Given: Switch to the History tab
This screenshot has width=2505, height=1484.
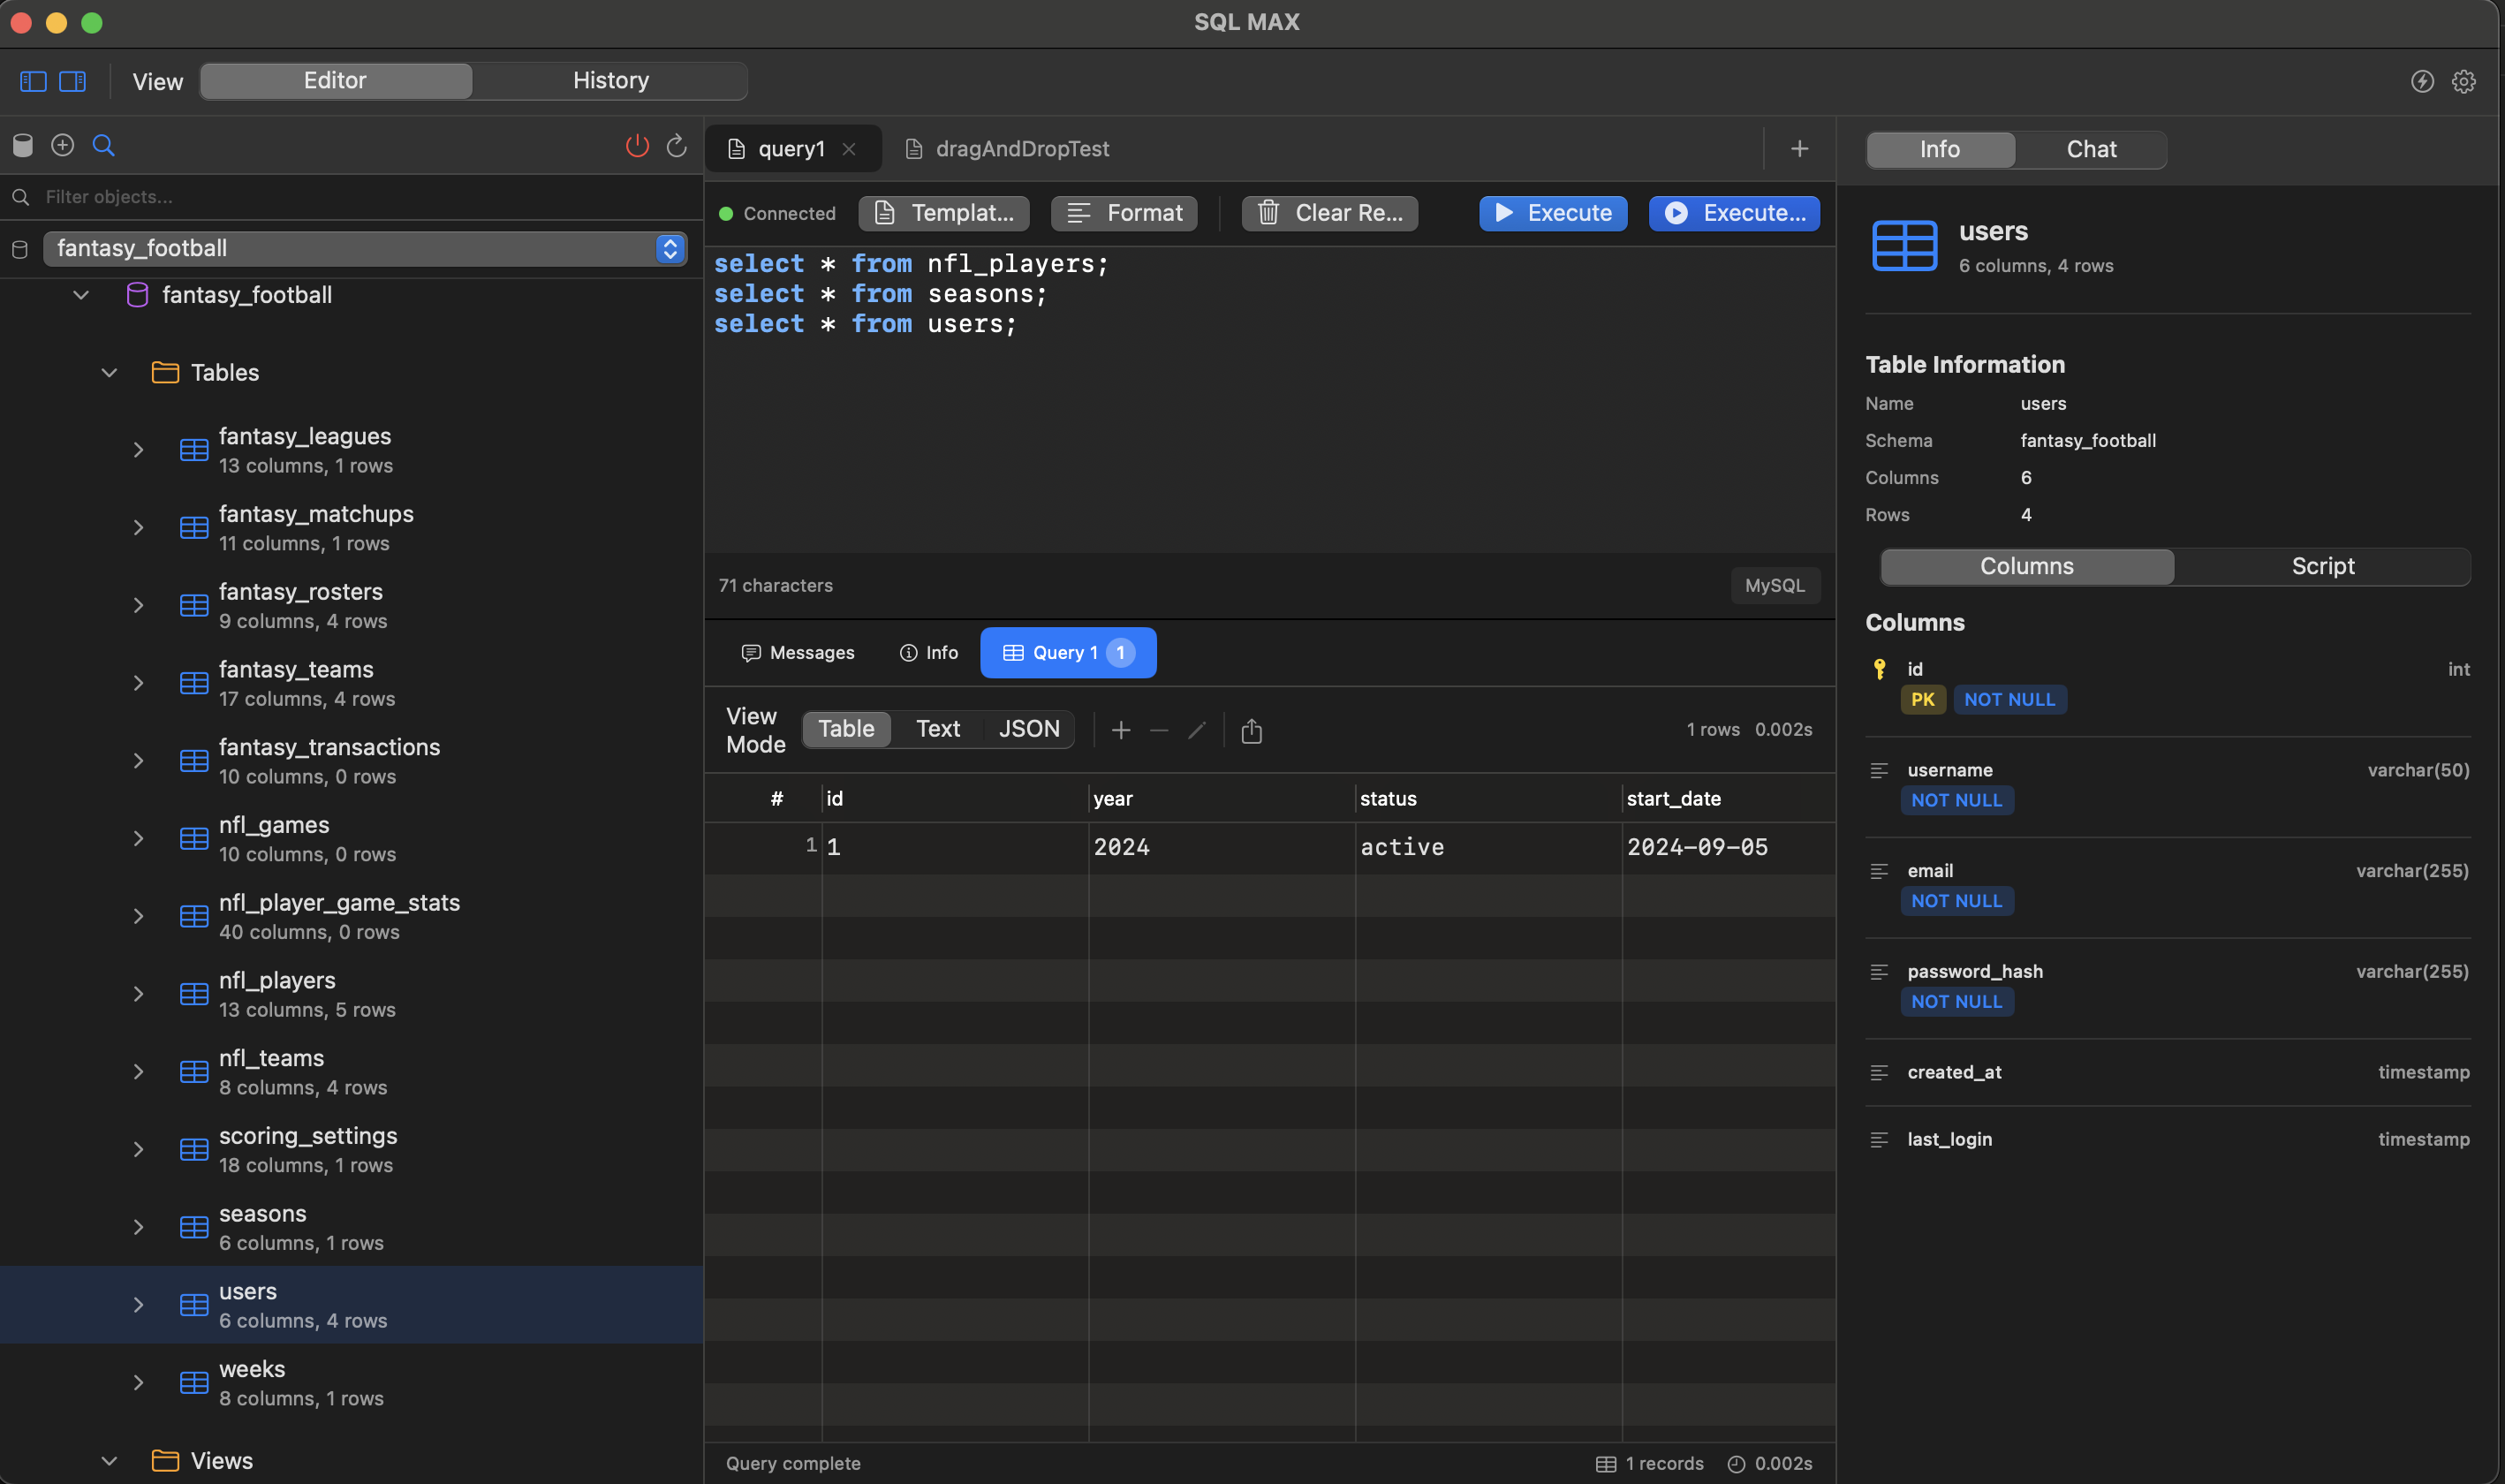Looking at the screenshot, I should click(610, 80).
